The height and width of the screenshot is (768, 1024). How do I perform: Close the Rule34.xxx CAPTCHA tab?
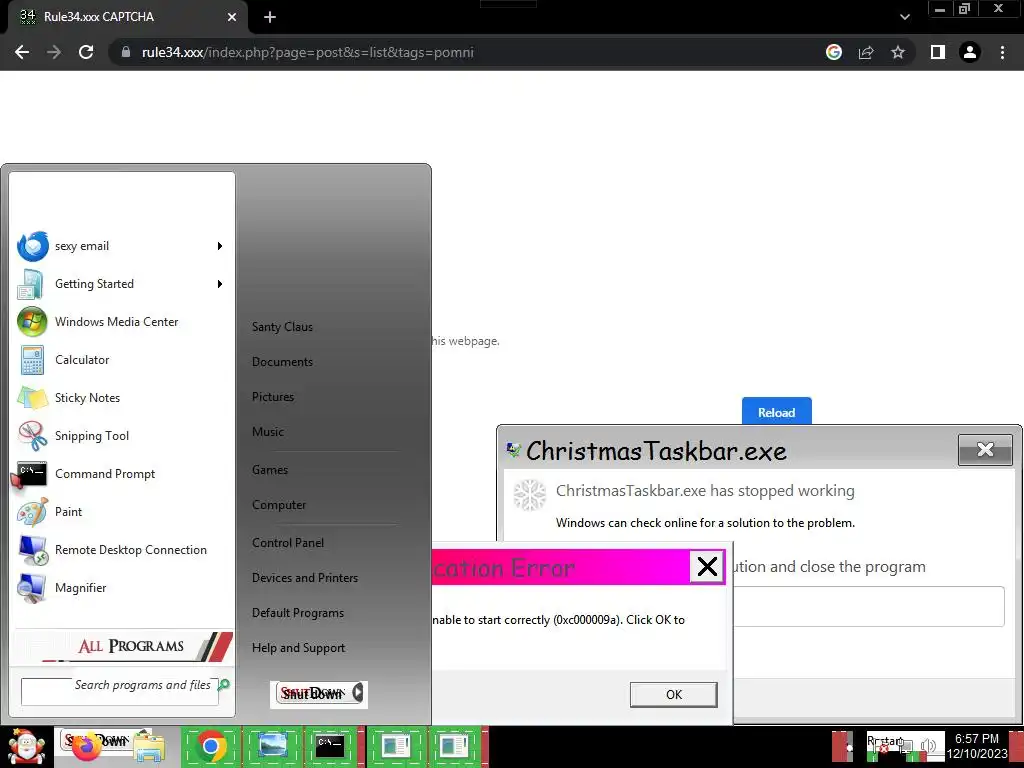232,17
